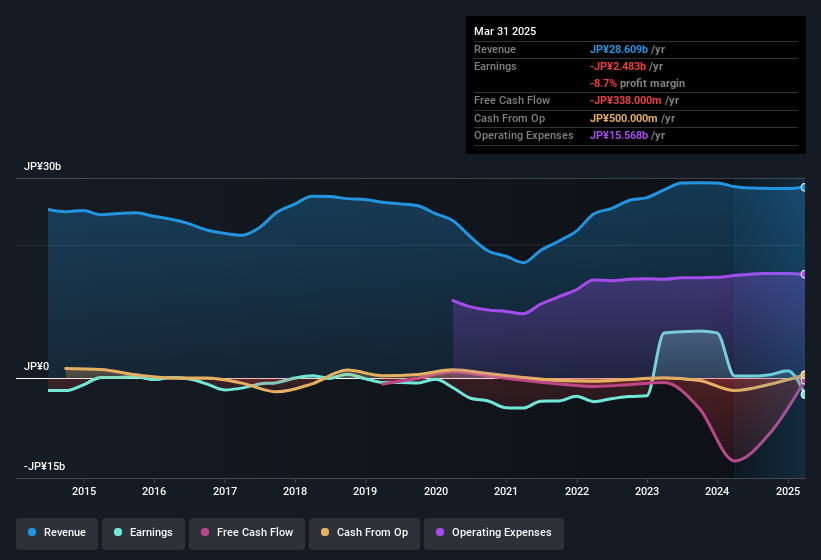The width and height of the screenshot is (821, 560).
Task: Select the Earnings endpoint marker on teal line
Action: (804, 395)
